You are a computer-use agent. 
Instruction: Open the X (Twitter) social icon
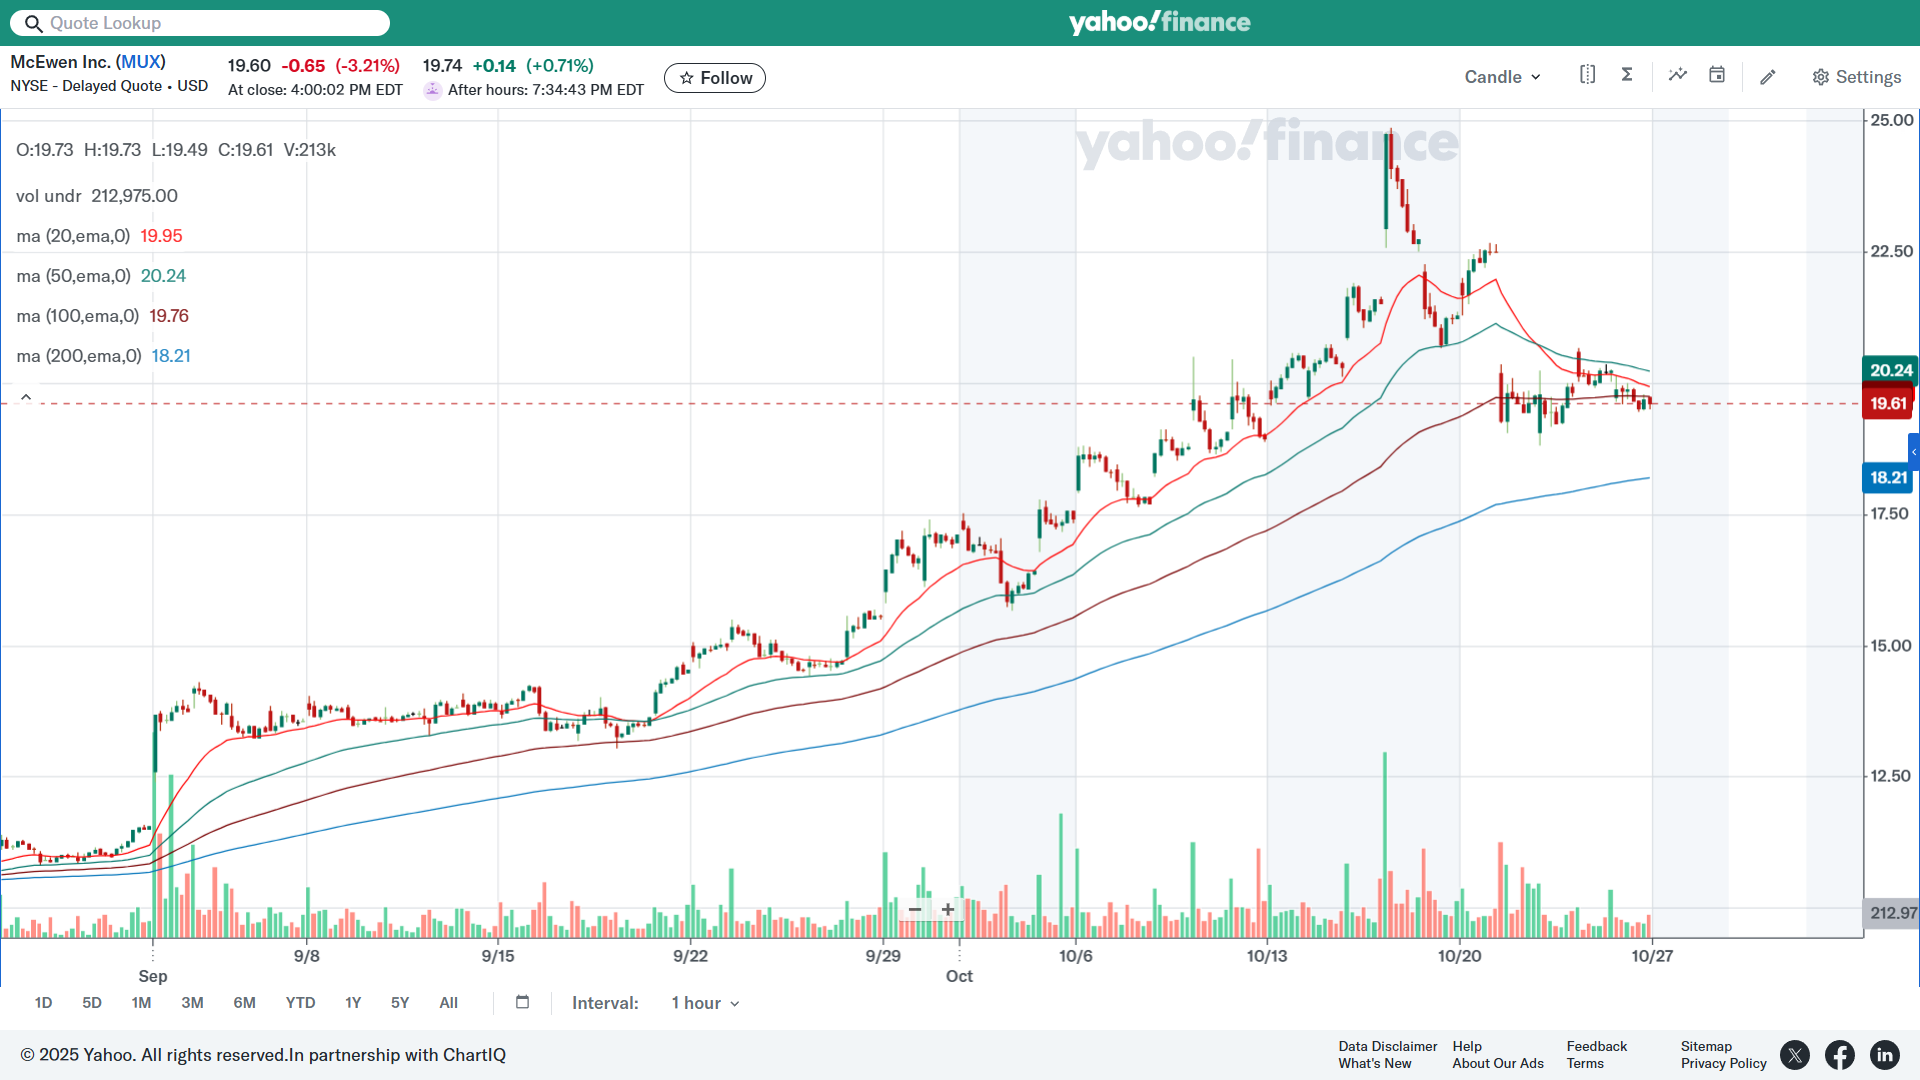(1795, 1055)
